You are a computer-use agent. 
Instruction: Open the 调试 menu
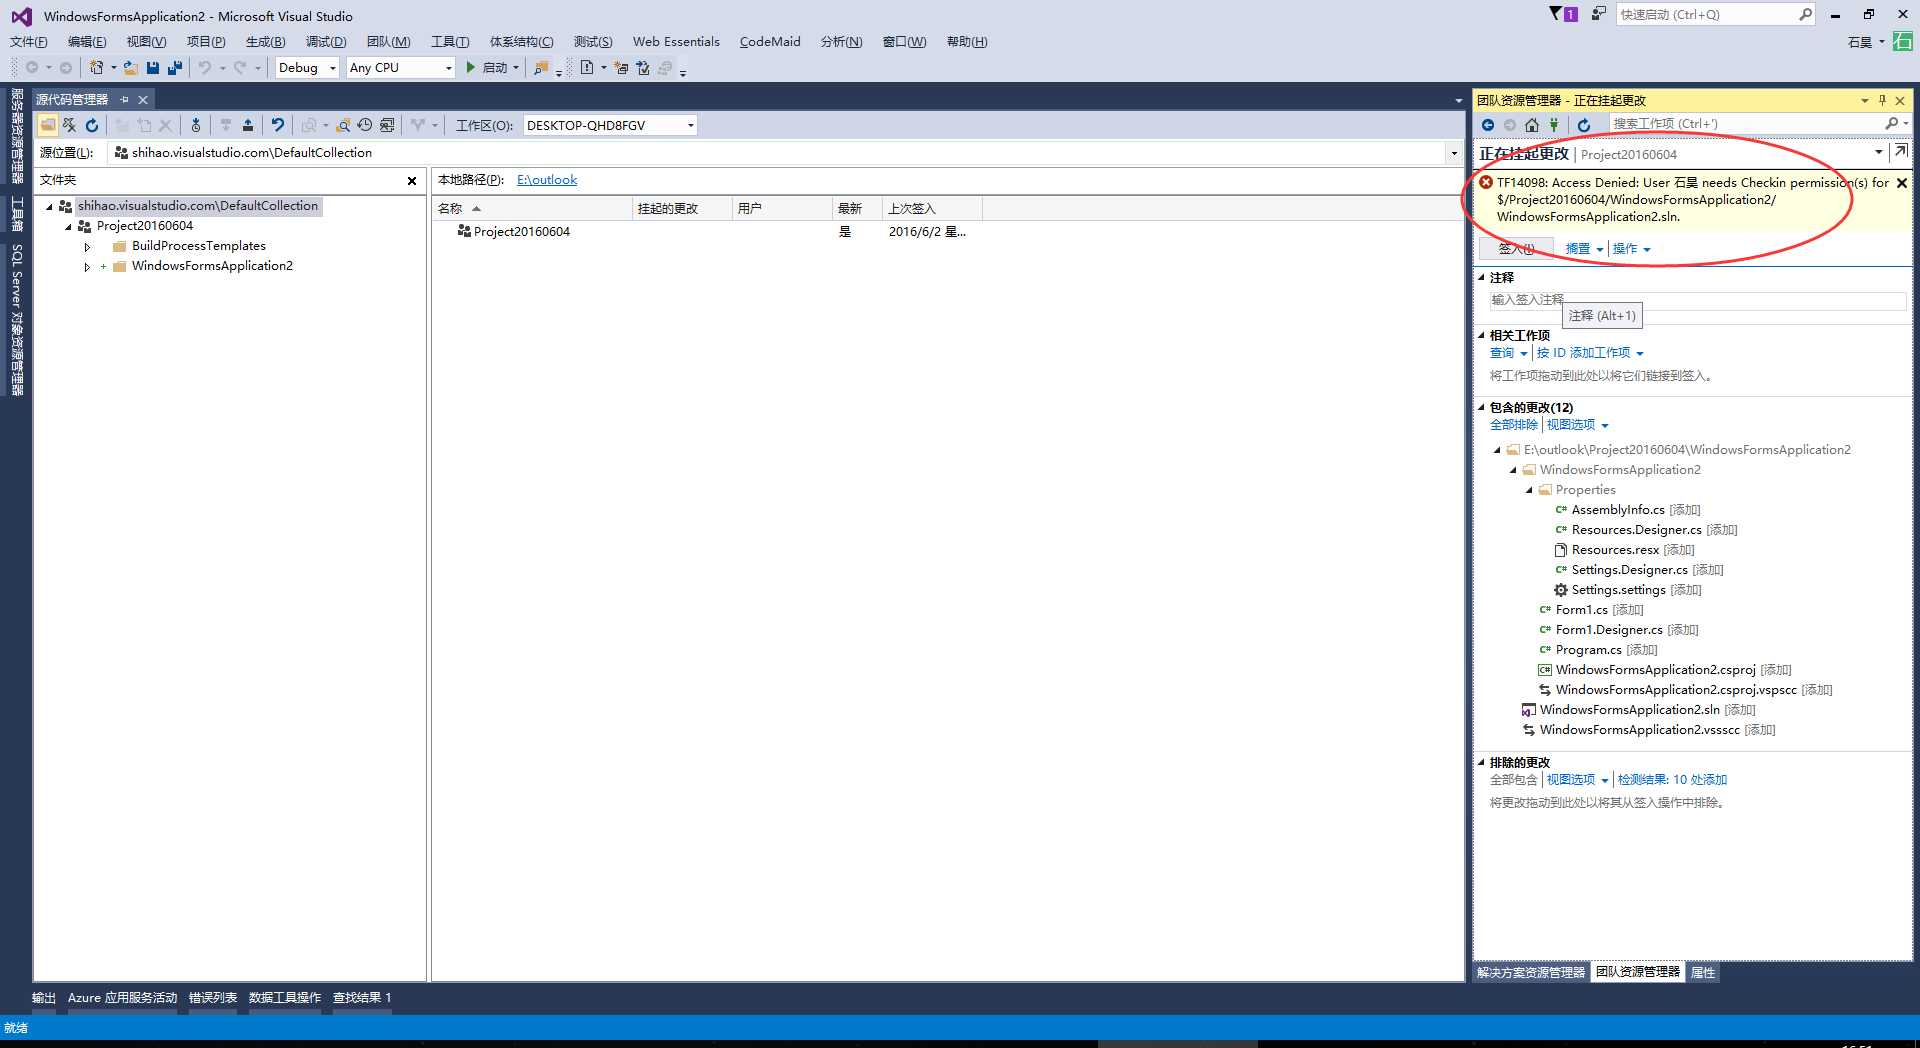point(326,42)
